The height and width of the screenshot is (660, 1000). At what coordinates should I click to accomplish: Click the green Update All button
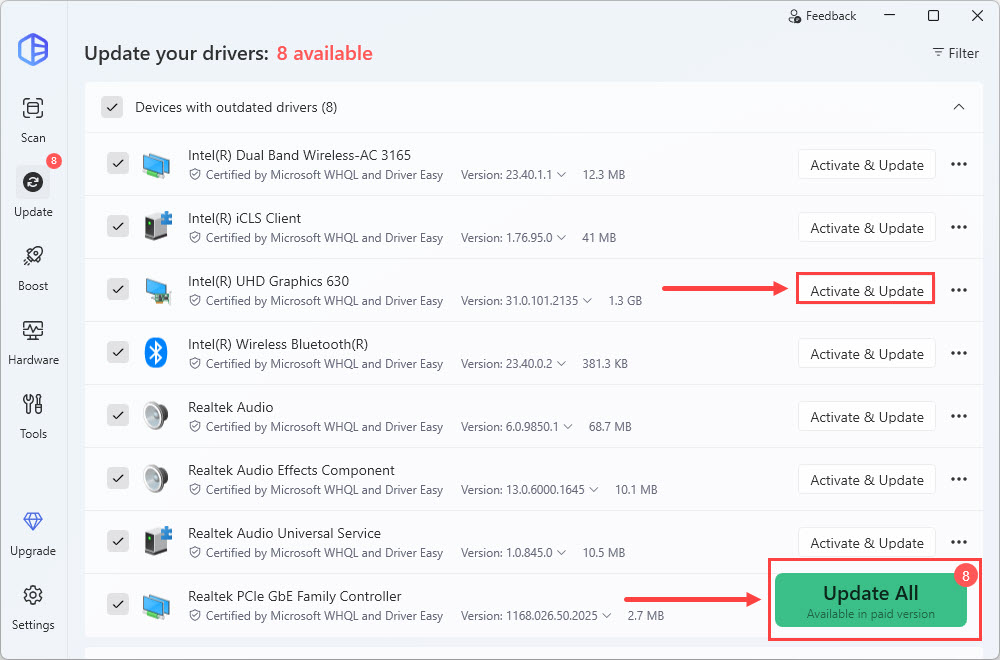870,599
